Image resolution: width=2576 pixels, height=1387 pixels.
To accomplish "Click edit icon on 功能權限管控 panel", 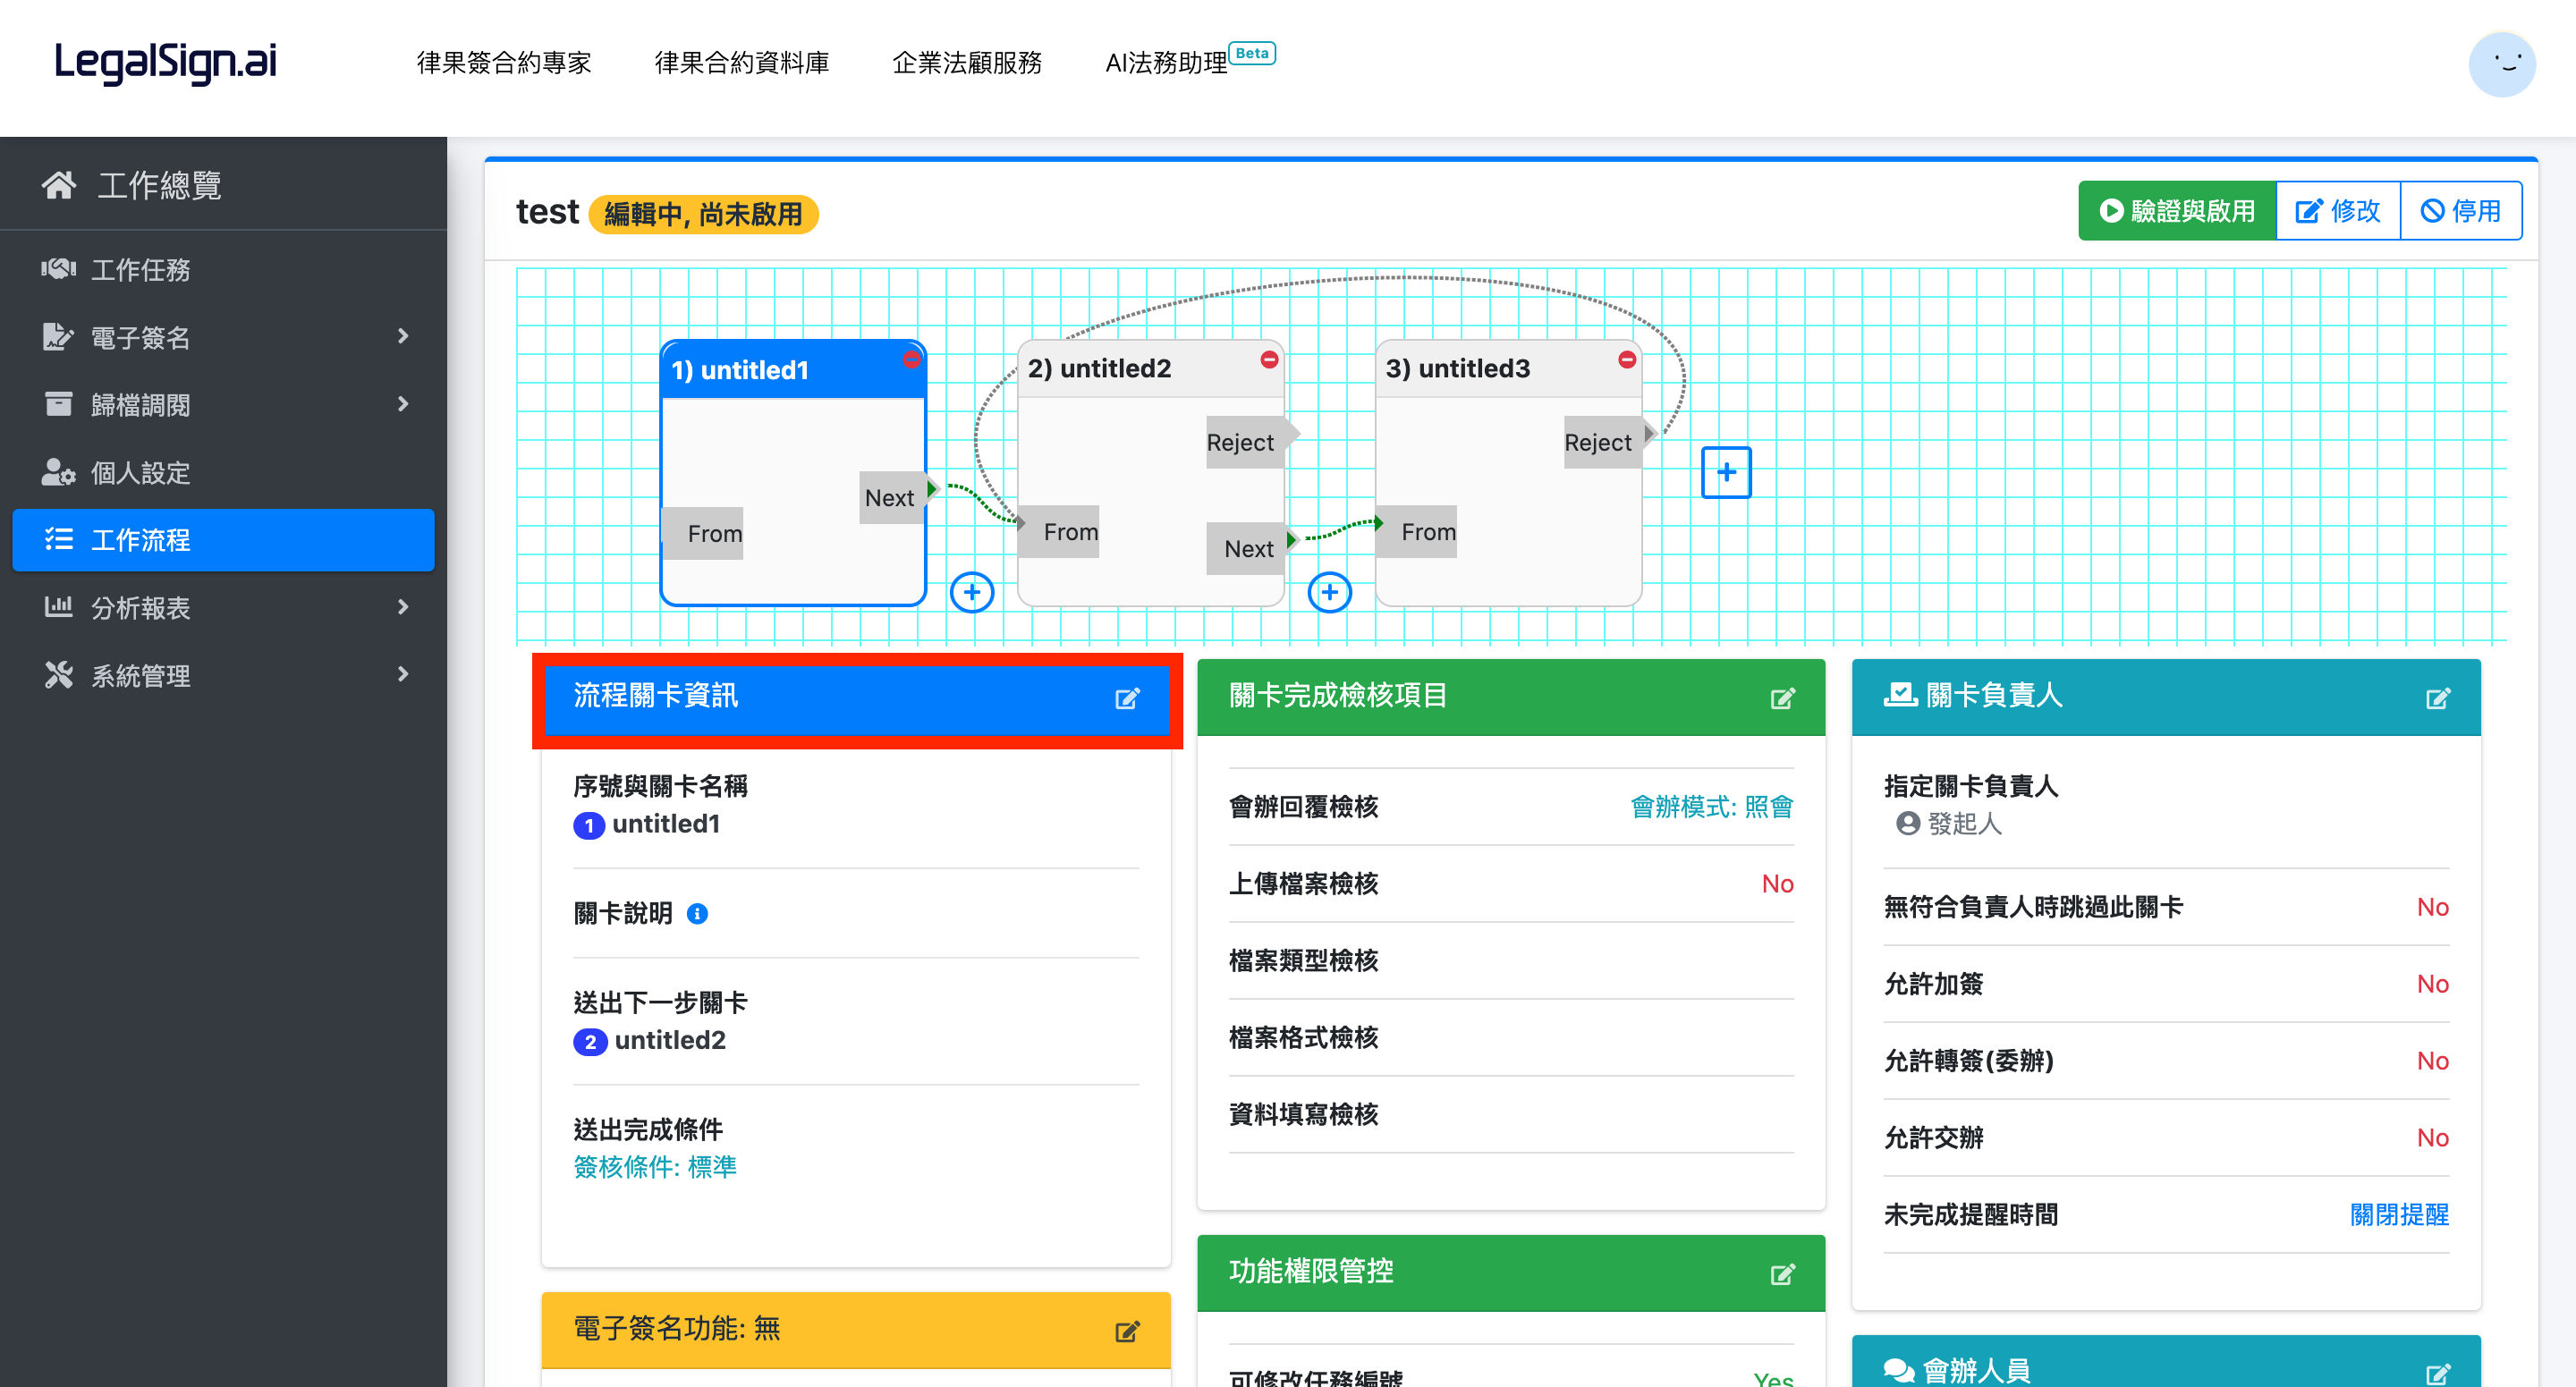I will 1781,1274.
